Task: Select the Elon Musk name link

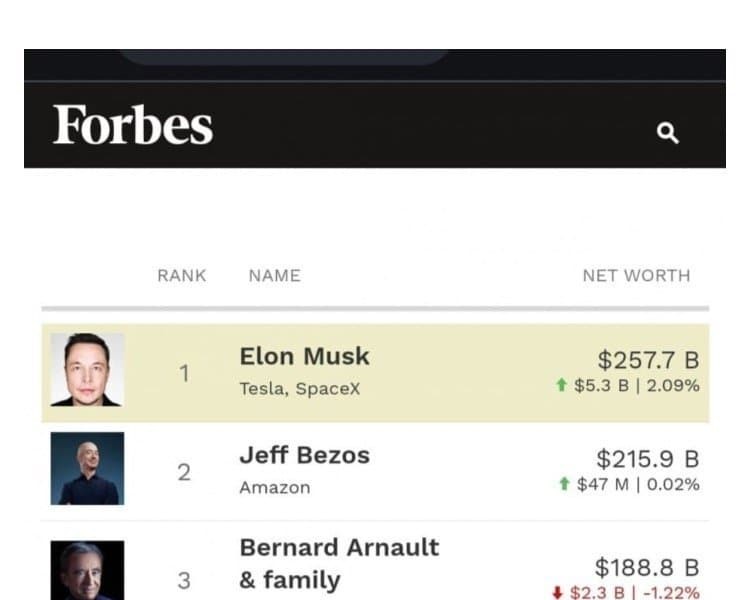Action: [x=304, y=357]
